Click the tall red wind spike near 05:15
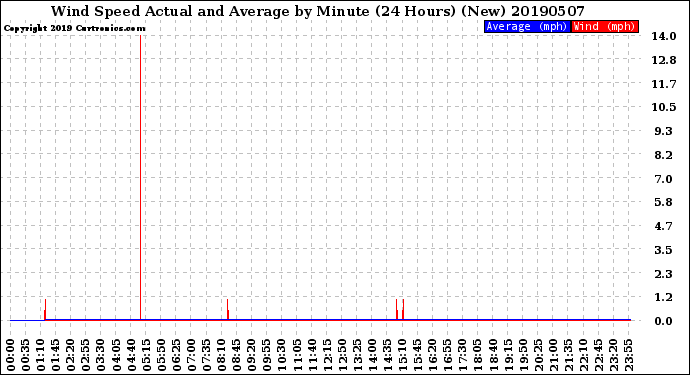Image resolution: width=690 pixels, height=375 pixels. pyautogui.click(x=140, y=176)
